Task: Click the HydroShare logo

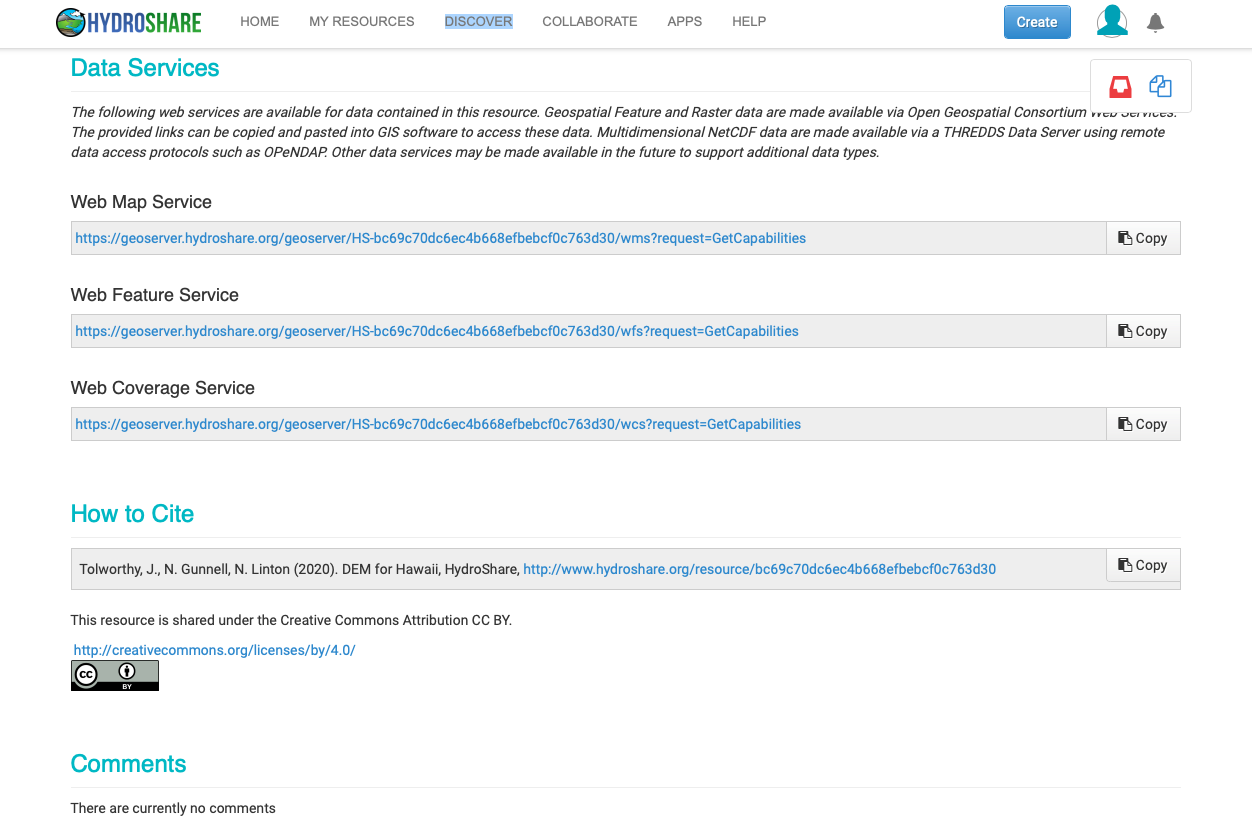Action: [x=129, y=22]
